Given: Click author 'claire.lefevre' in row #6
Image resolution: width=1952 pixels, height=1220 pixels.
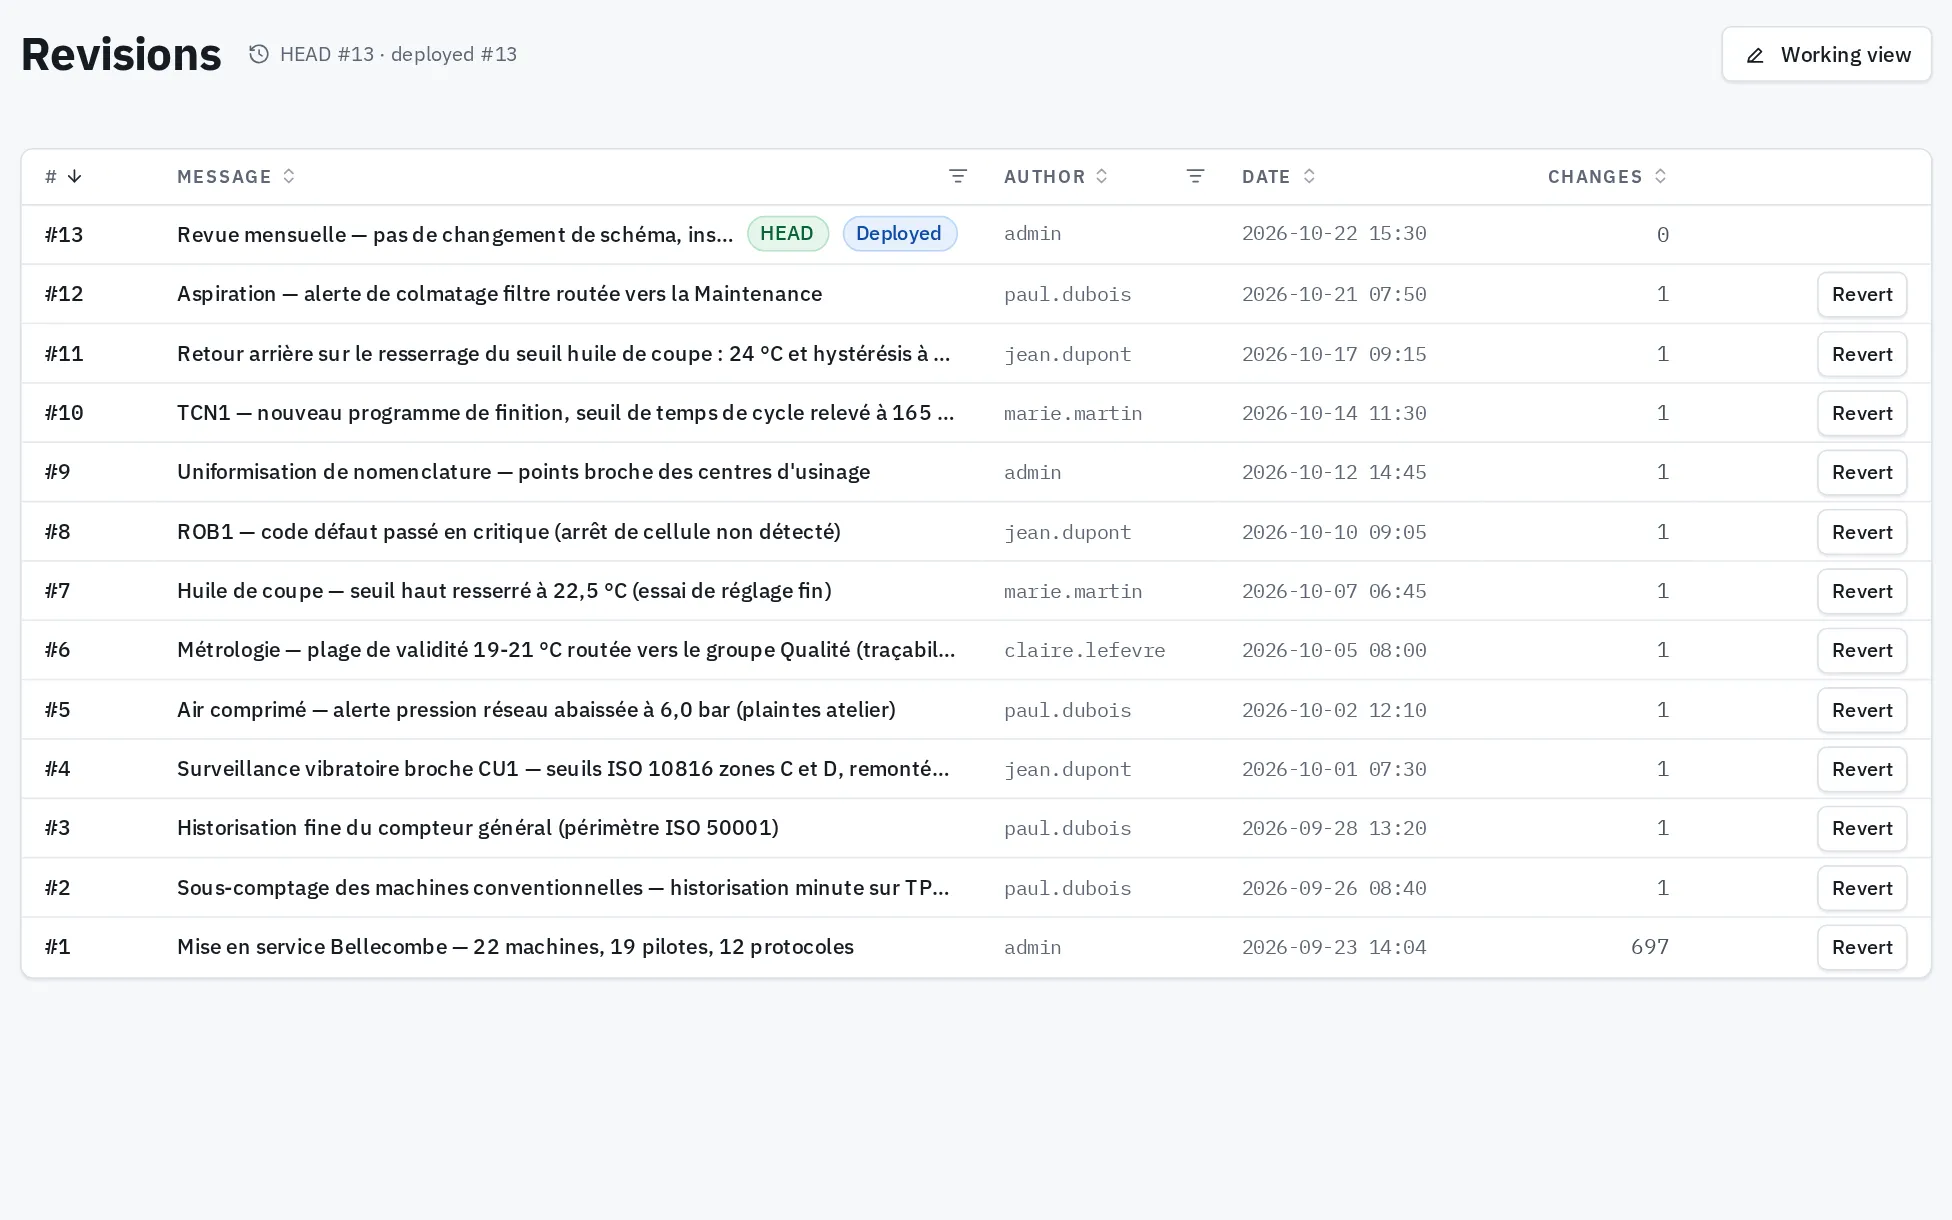Looking at the screenshot, I should 1084,651.
